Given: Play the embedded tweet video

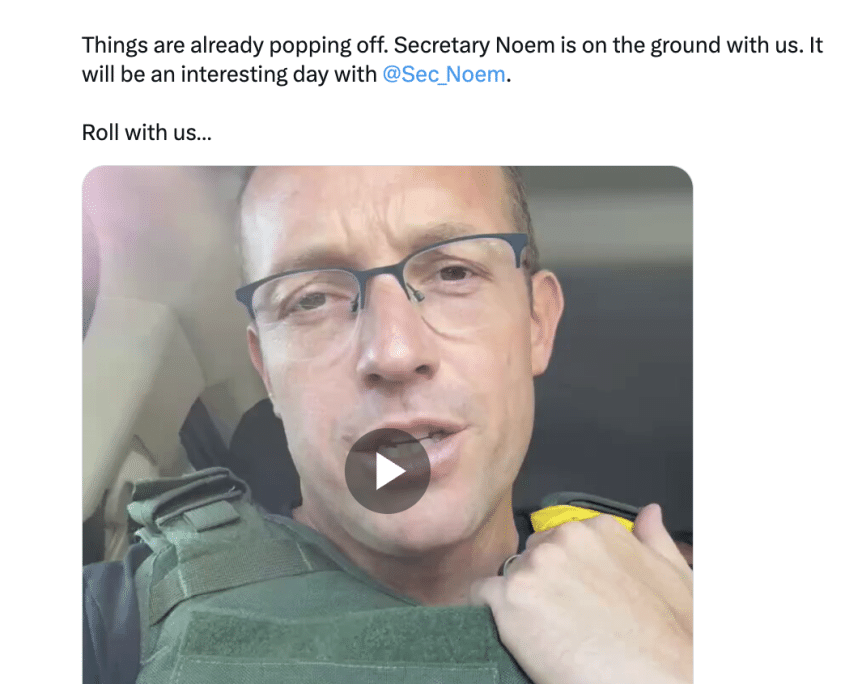Looking at the screenshot, I should [387, 471].
